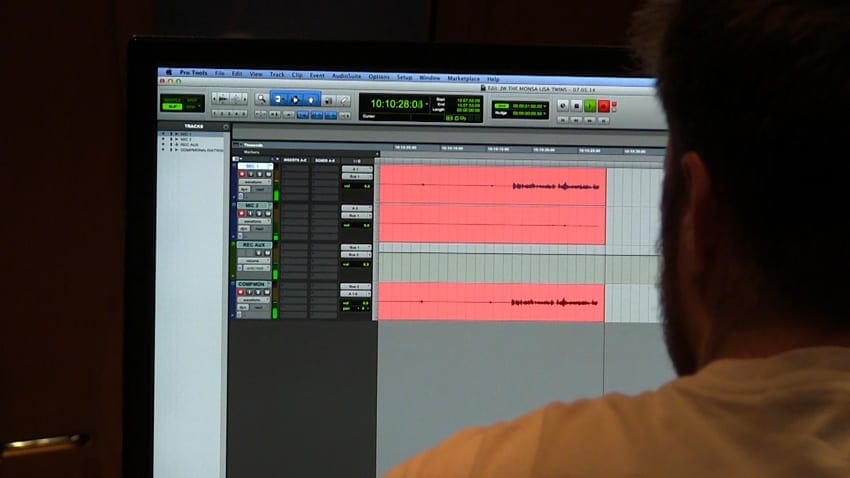This screenshot has height=478, width=850.
Task: Click the Stop transport button
Action: click(576, 105)
